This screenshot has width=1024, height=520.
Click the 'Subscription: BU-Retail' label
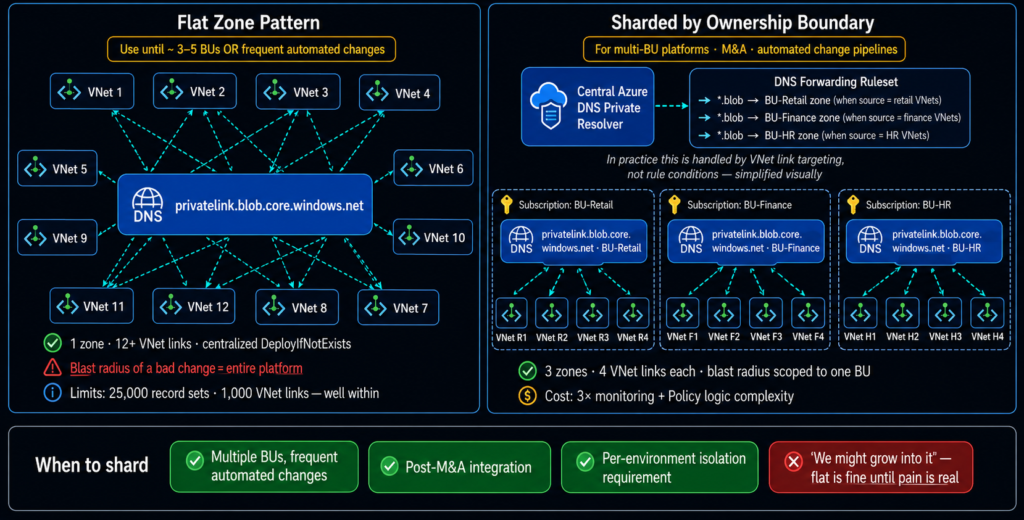(x=566, y=205)
